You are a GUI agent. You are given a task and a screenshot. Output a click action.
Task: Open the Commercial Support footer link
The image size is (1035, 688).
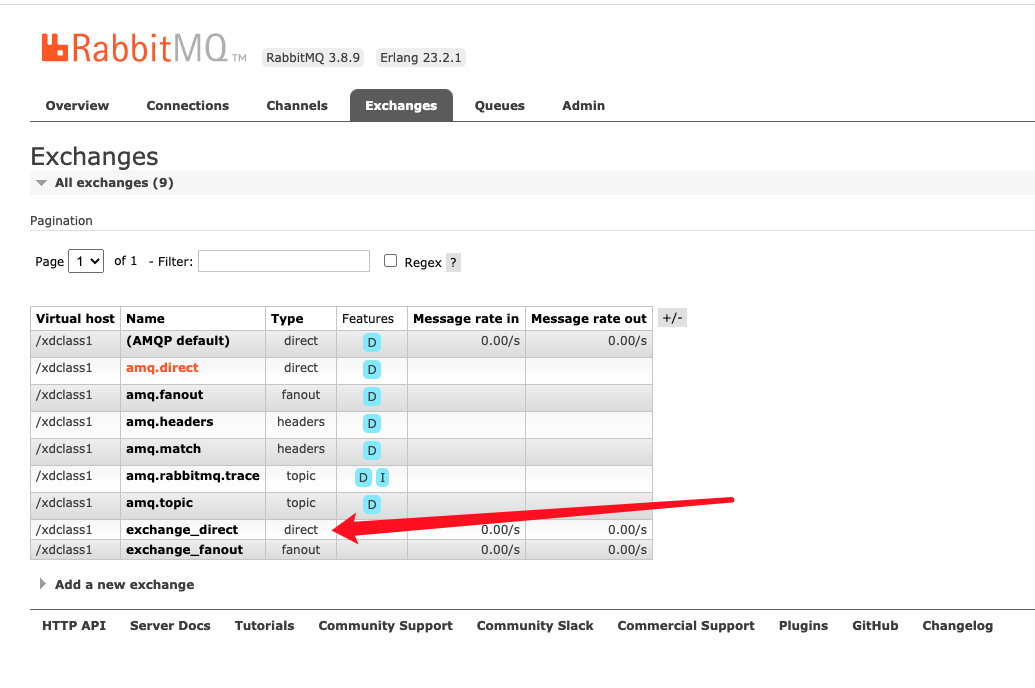pyautogui.click(x=686, y=626)
